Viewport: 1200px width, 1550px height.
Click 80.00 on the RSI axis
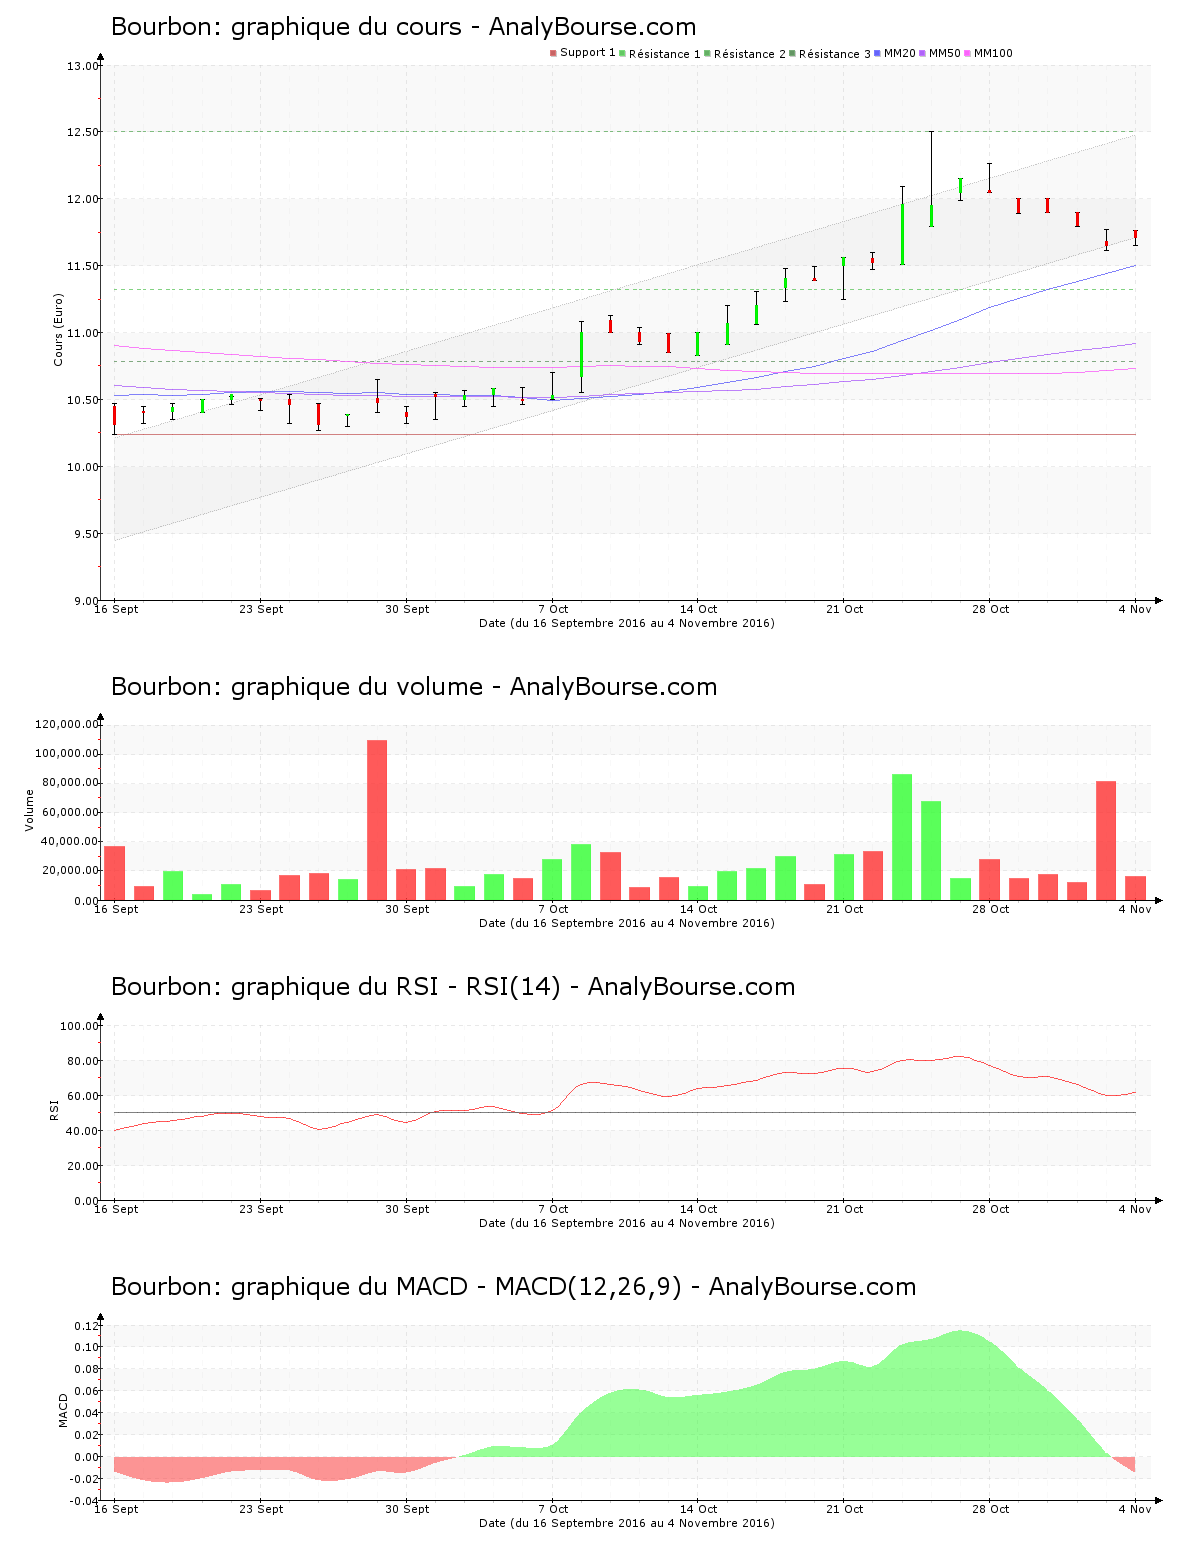pos(82,1061)
